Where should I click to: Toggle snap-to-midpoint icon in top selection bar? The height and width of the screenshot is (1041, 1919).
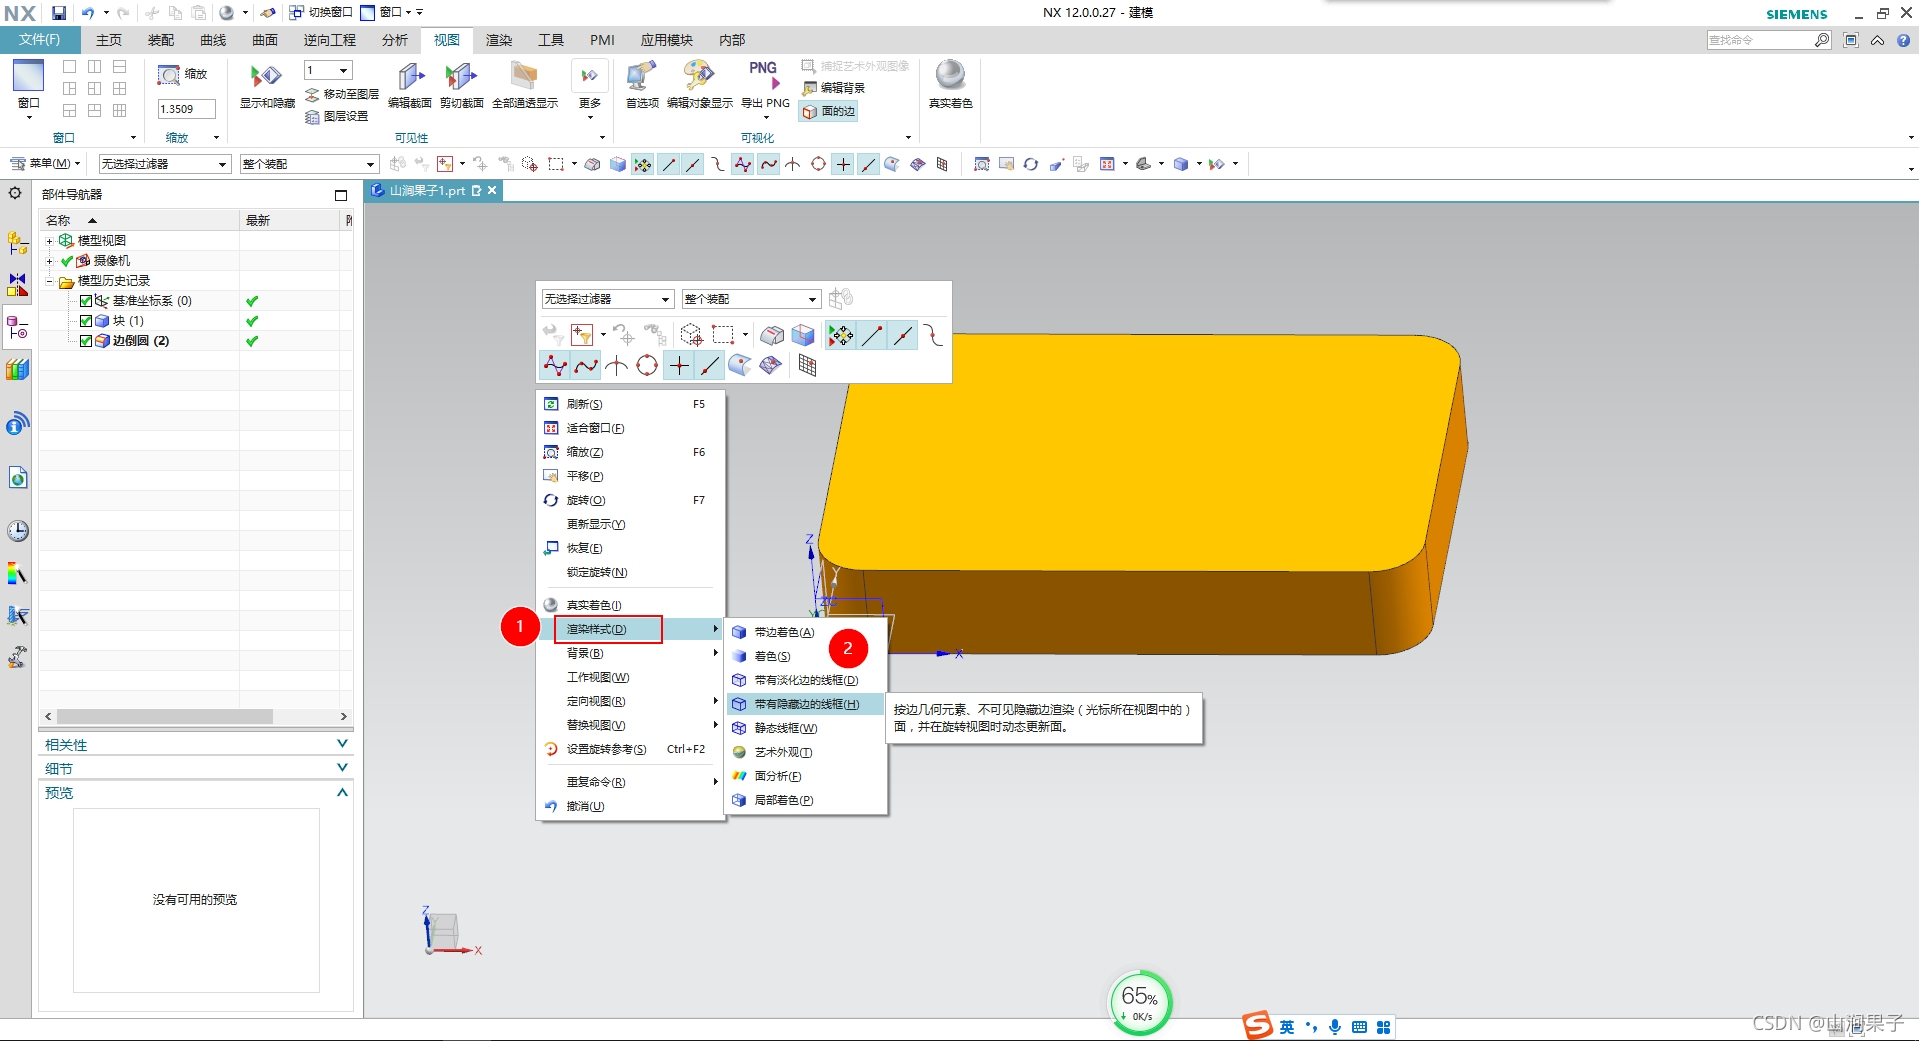(693, 164)
